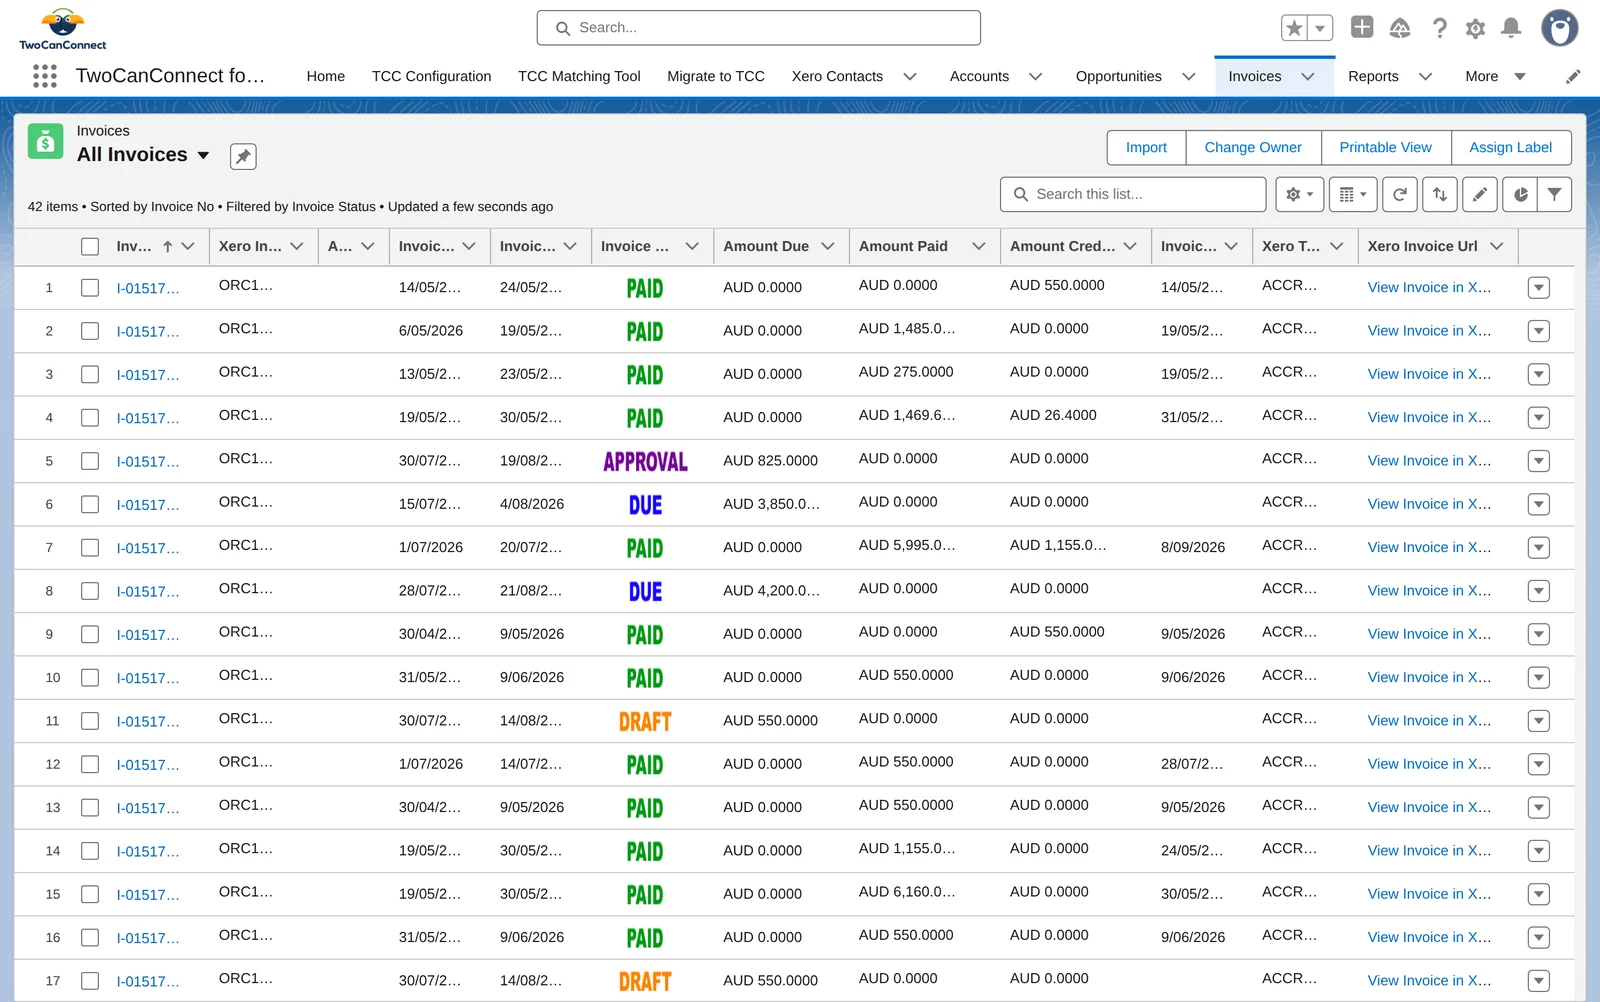Open row actions menu for row 17

(1539, 981)
